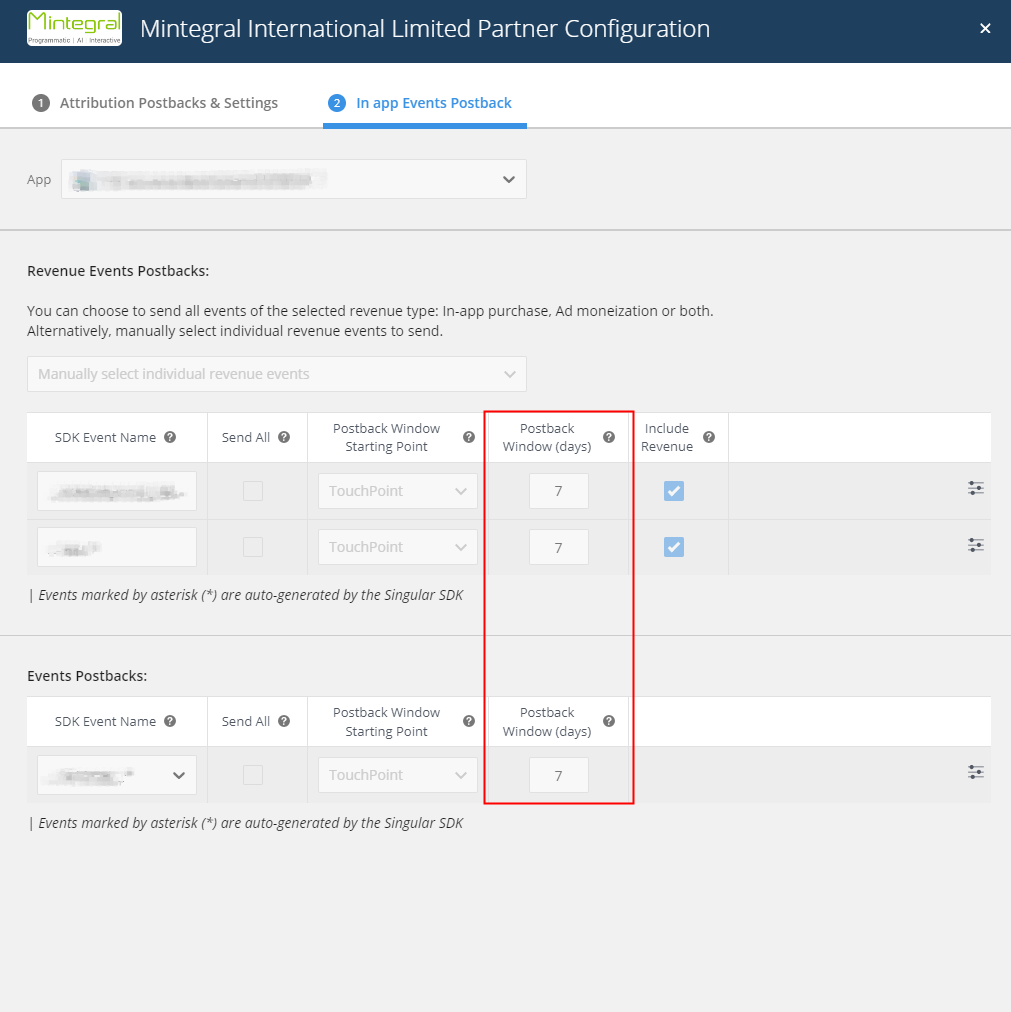1011x1012 pixels.
Task: Open the TouchPoint dropdown for first revenue event
Action: [397, 491]
